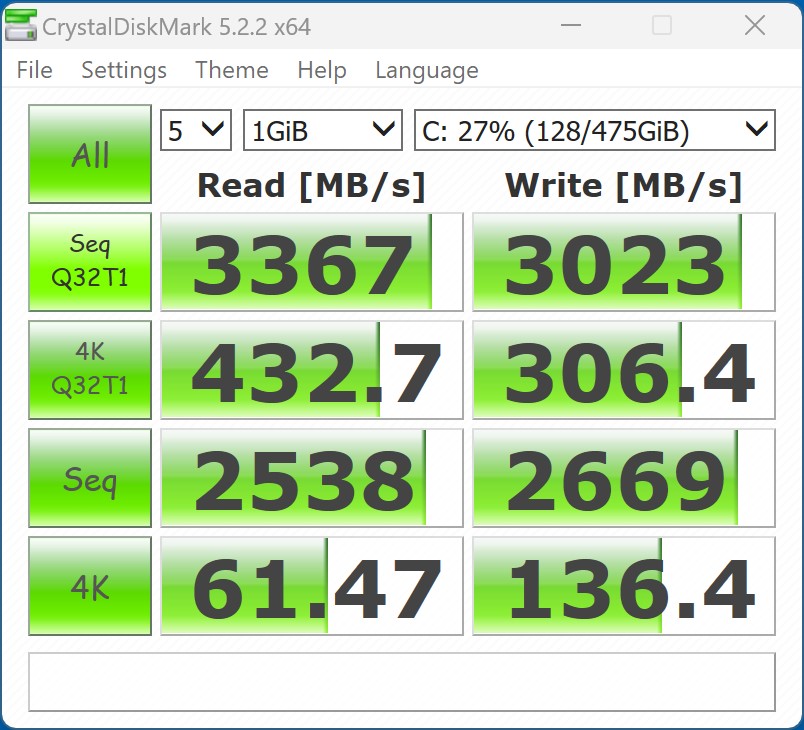Start the 4K Q32T1 benchmark
804x730 pixels.
tap(90, 370)
